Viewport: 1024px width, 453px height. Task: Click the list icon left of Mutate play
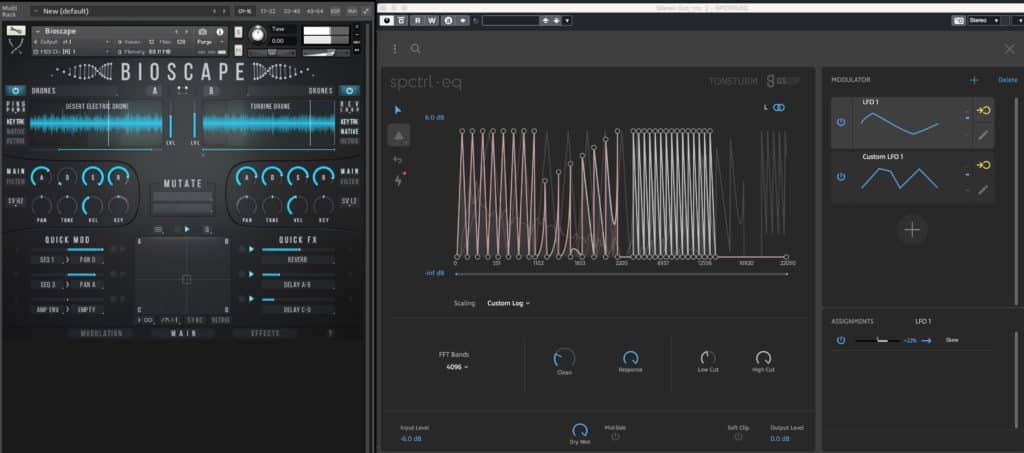tap(159, 229)
